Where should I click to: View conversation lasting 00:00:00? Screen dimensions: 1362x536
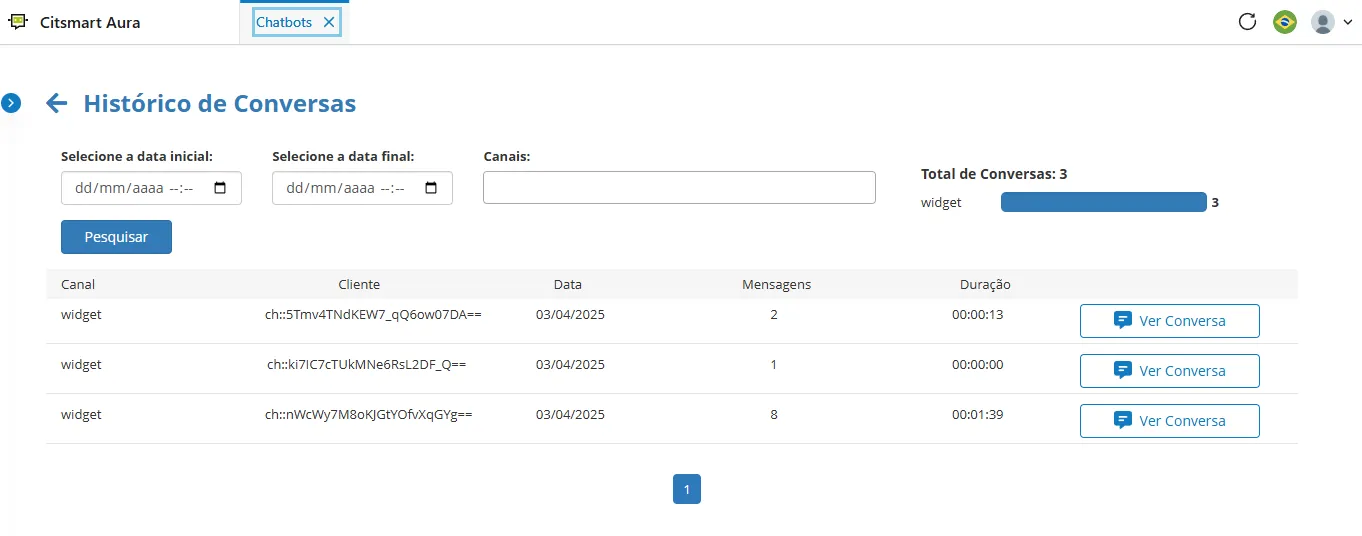click(1169, 371)
